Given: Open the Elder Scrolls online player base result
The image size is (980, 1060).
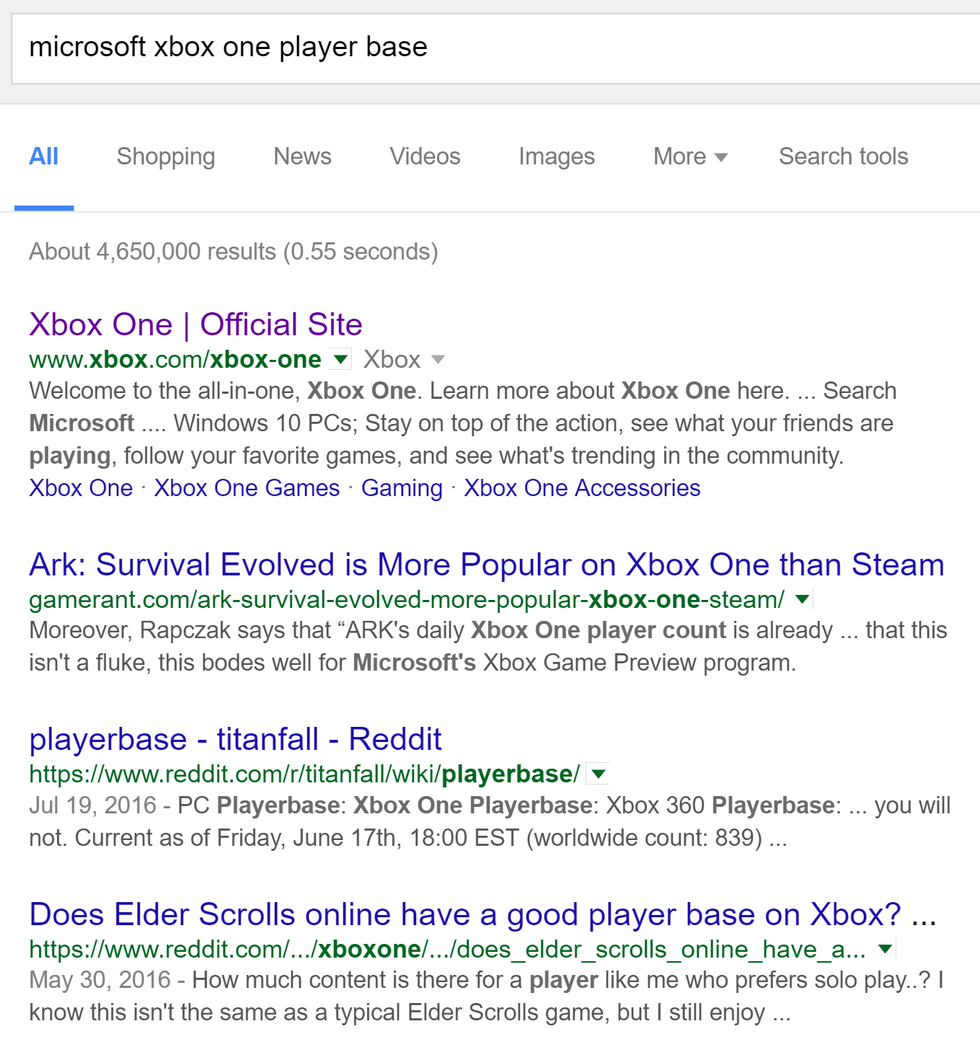Looking at the screenshot, I should 466,914.
